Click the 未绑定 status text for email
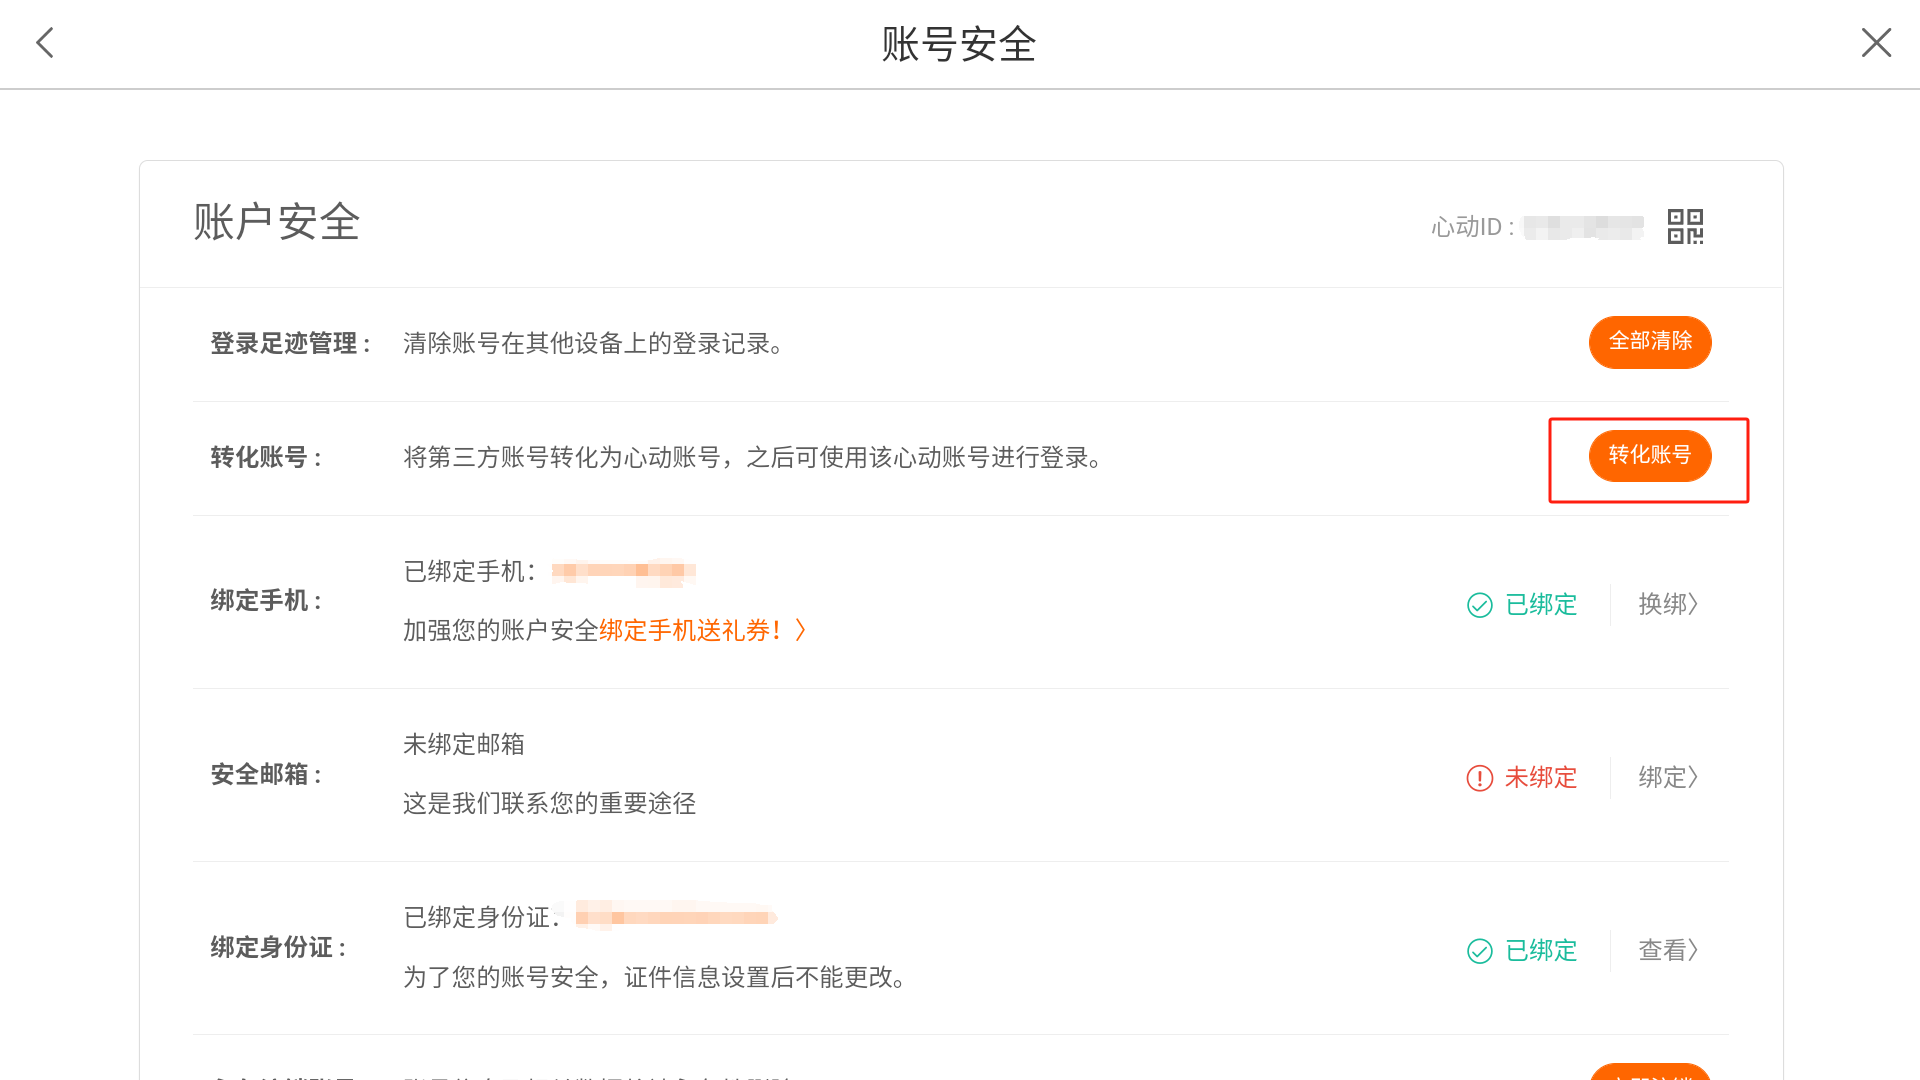Screen dimensions: 1920x1080 click(1541, 778)
